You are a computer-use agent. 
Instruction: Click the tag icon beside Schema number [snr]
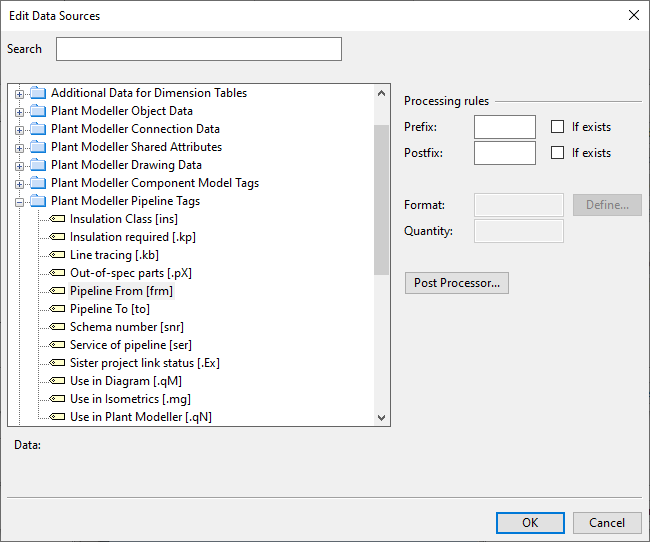[57, 327]
